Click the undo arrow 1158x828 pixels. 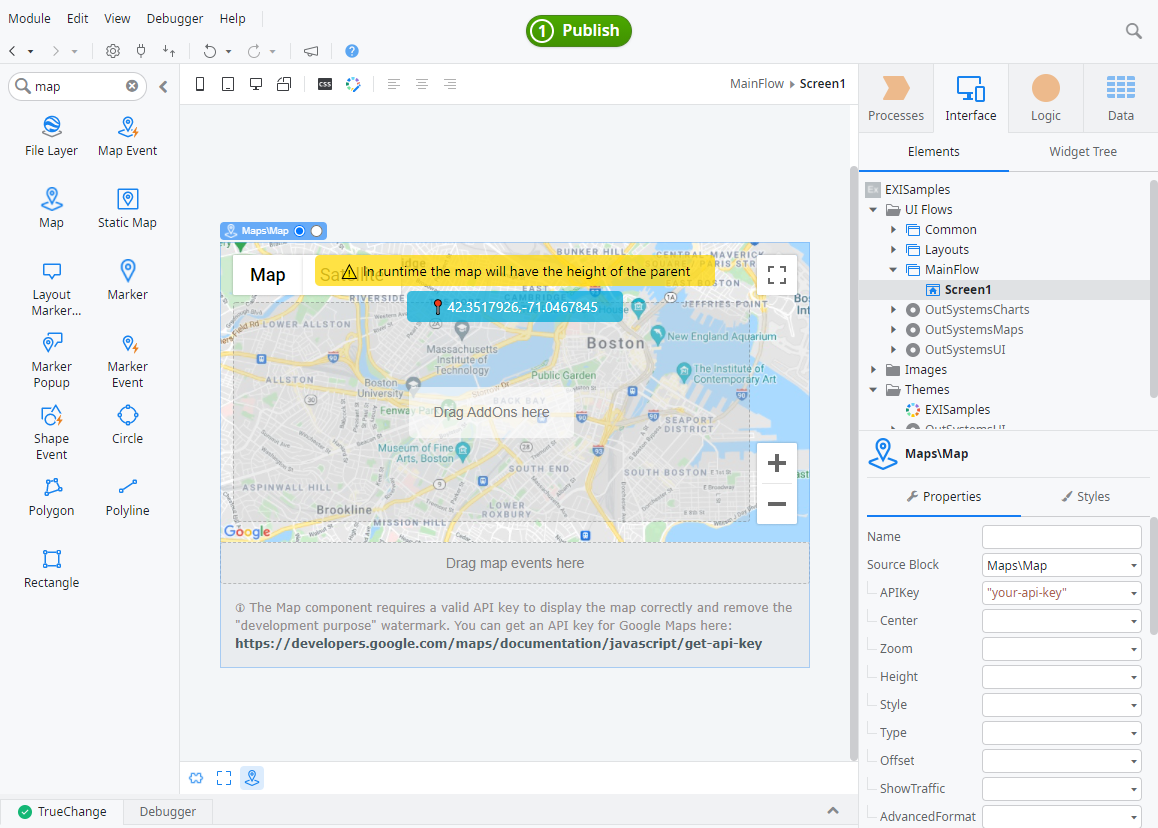click(210, 51)
